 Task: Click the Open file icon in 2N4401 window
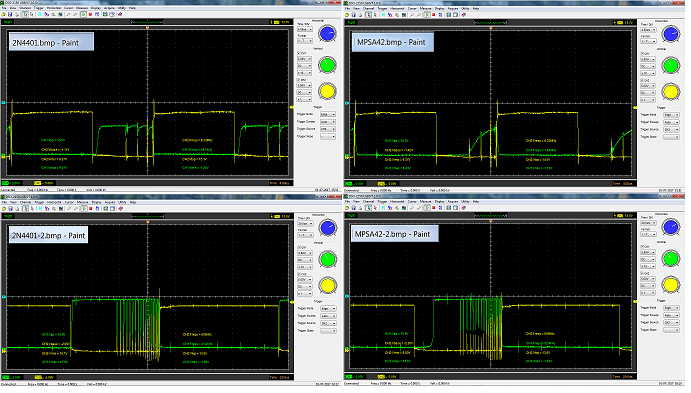3,14
